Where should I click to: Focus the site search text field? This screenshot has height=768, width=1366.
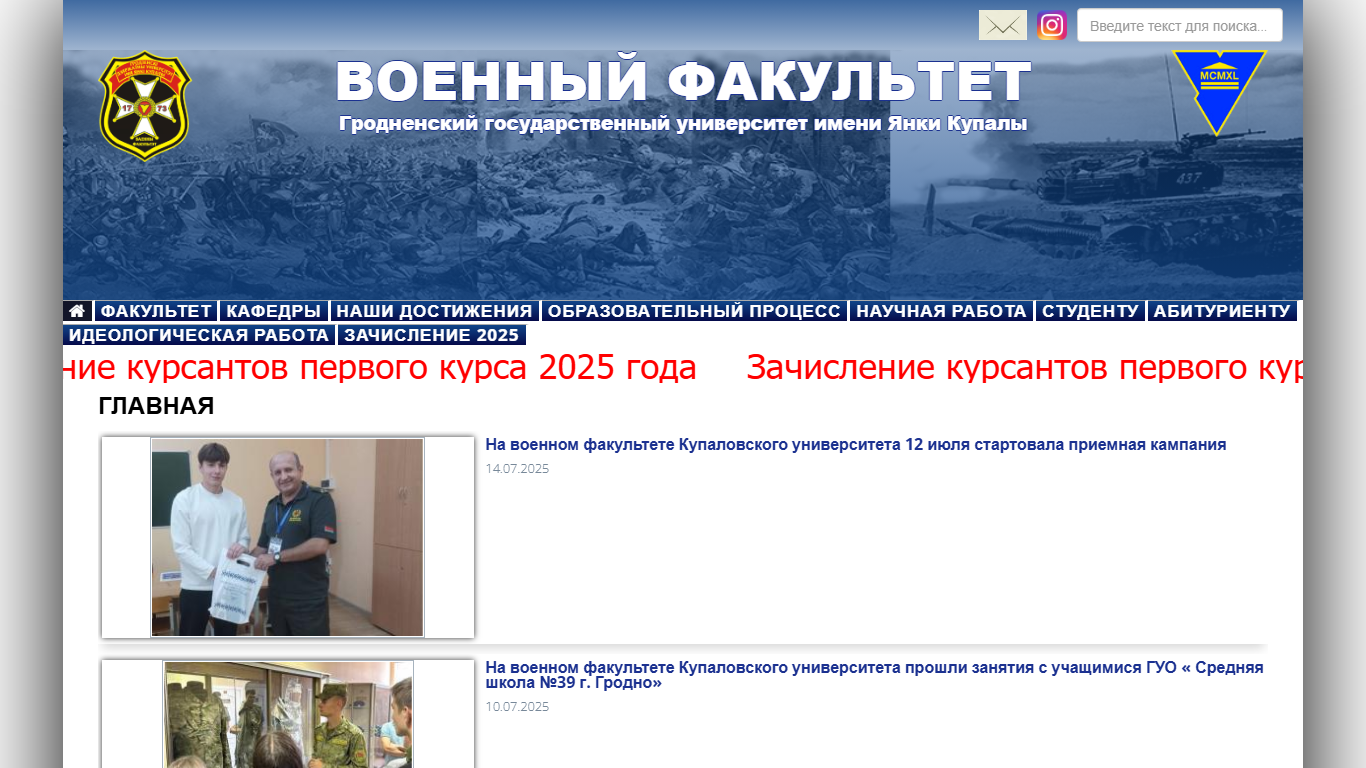pos(1180,25)
